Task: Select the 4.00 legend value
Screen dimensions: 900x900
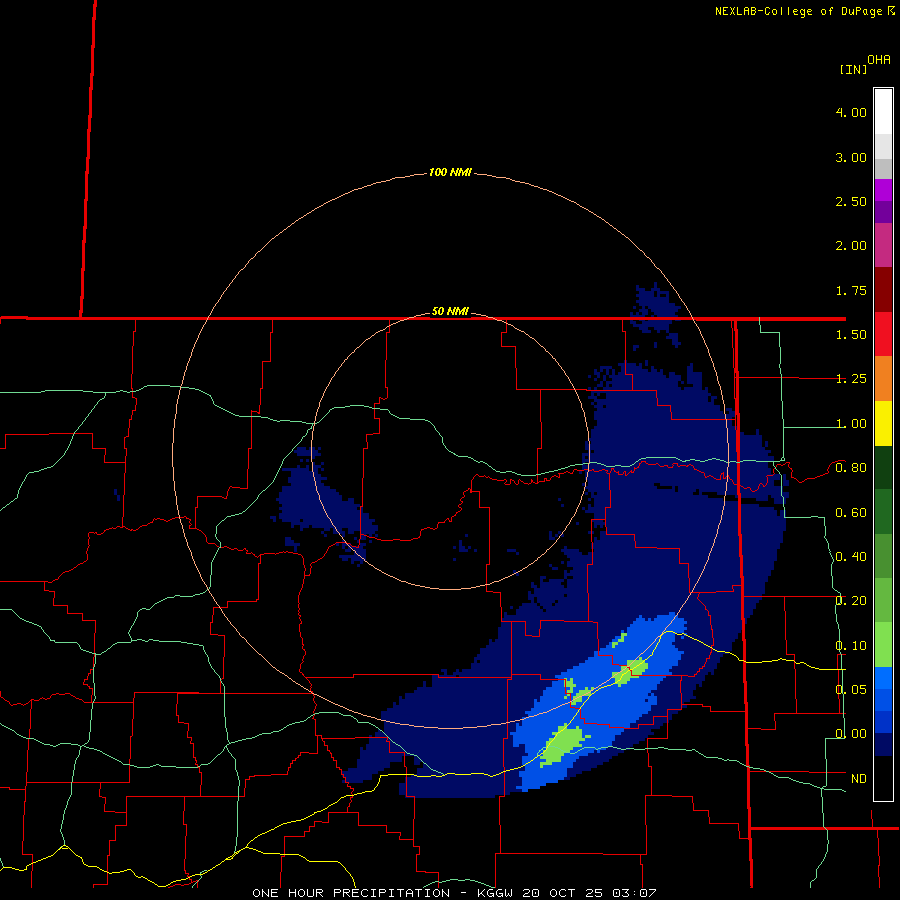Action: click(x=851, y=112)
